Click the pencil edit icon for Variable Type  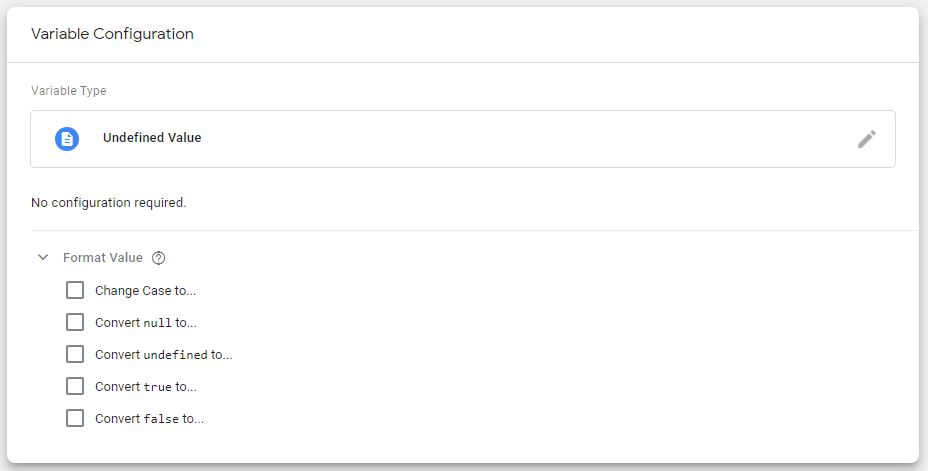866,139
